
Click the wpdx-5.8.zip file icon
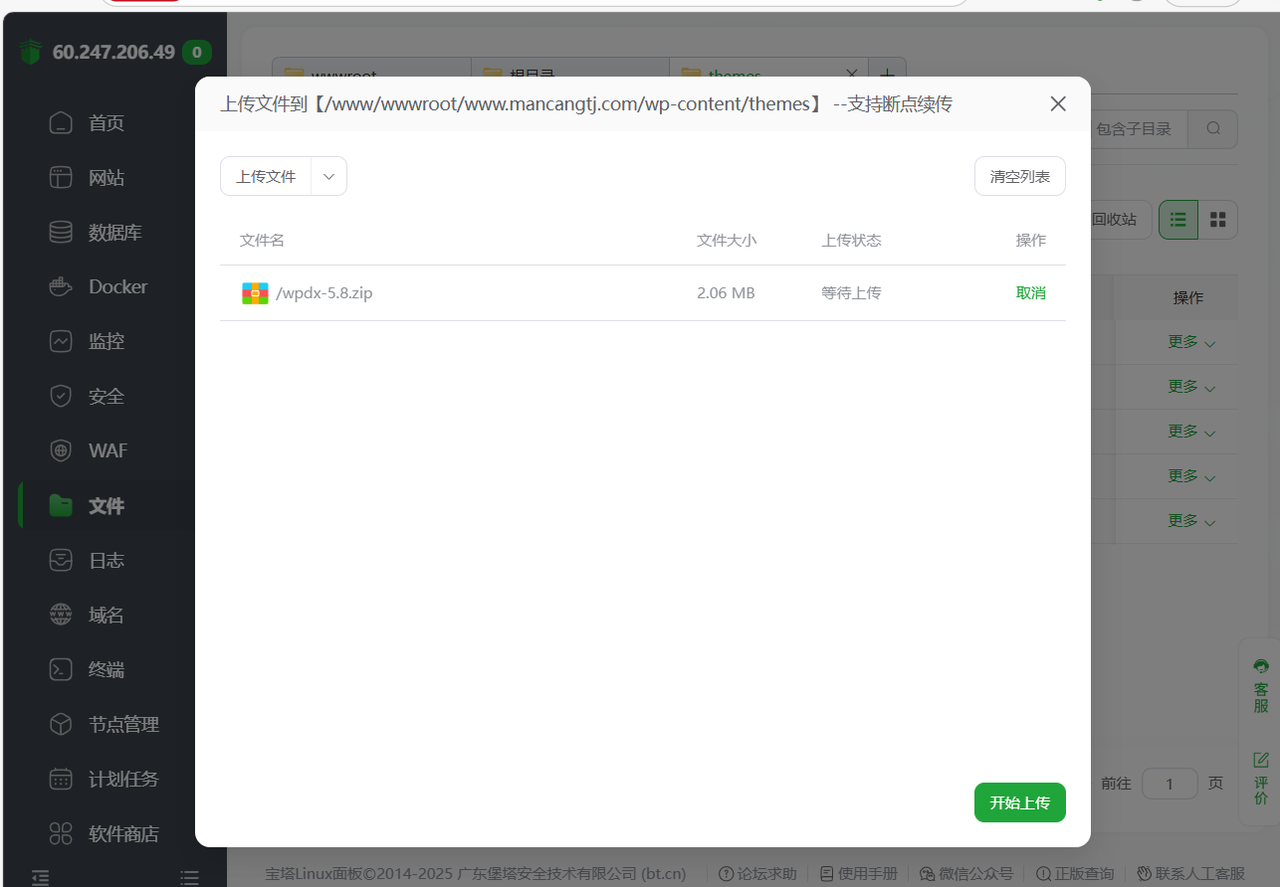(x=255, y=293)
